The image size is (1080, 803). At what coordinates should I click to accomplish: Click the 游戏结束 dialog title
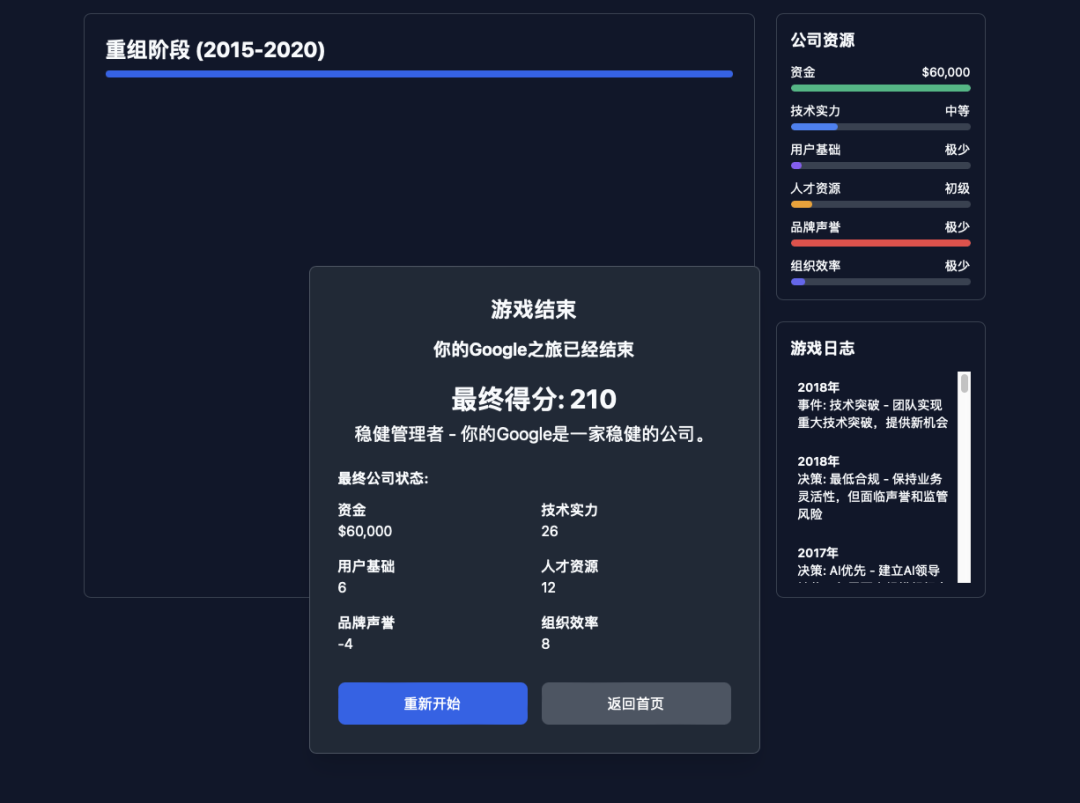534,310
